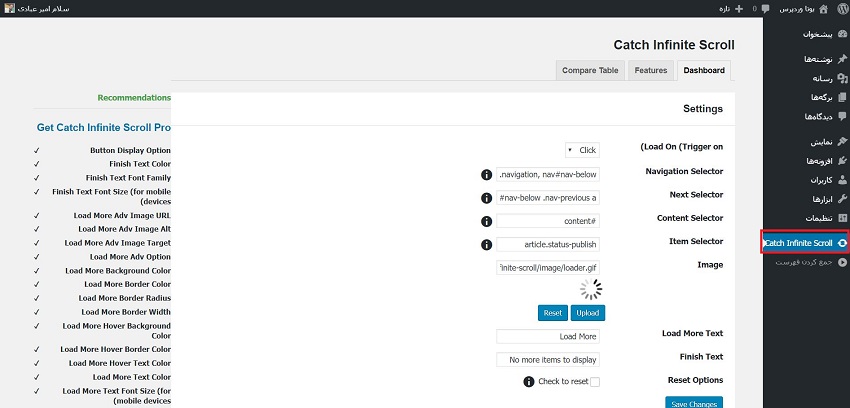The image size is (850, 408).
Task: Click the Save Changes button
Action: pyautogui.click(x=694, y=404)
